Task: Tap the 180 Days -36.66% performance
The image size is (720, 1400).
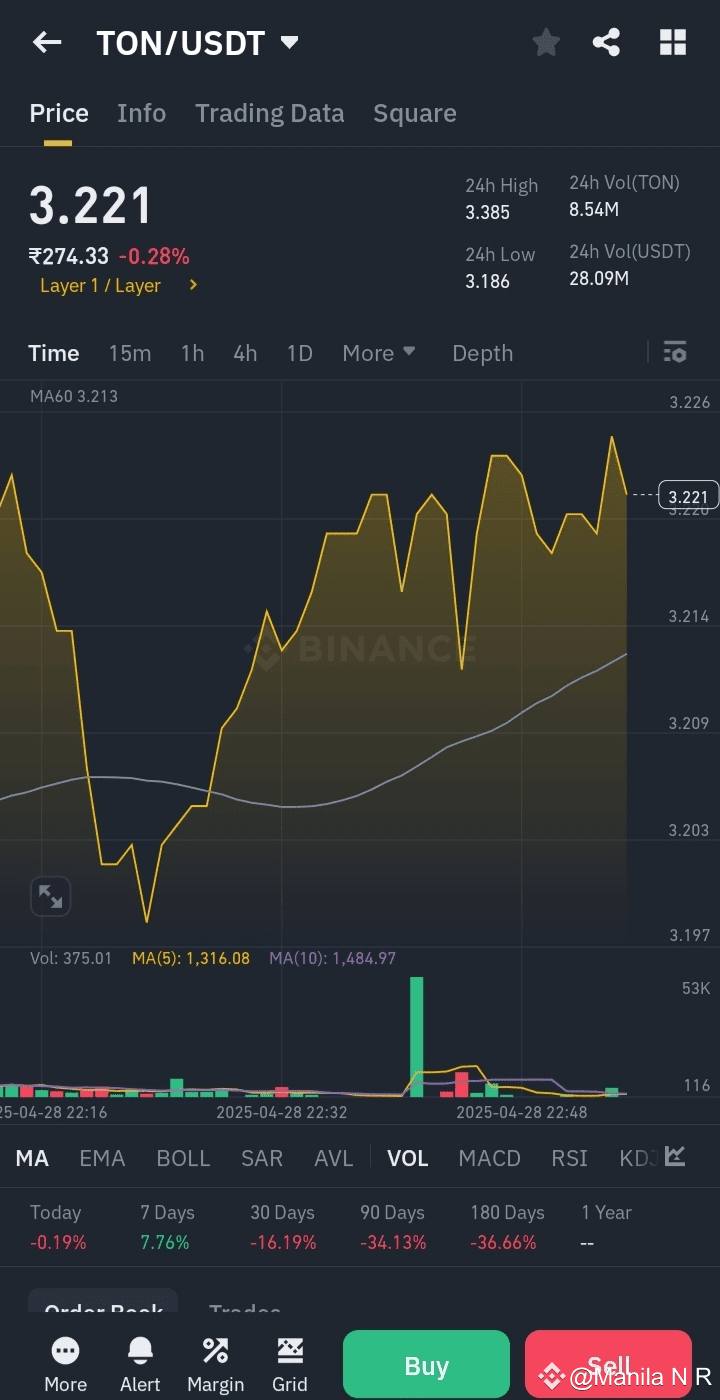Action: point(507,1227)
